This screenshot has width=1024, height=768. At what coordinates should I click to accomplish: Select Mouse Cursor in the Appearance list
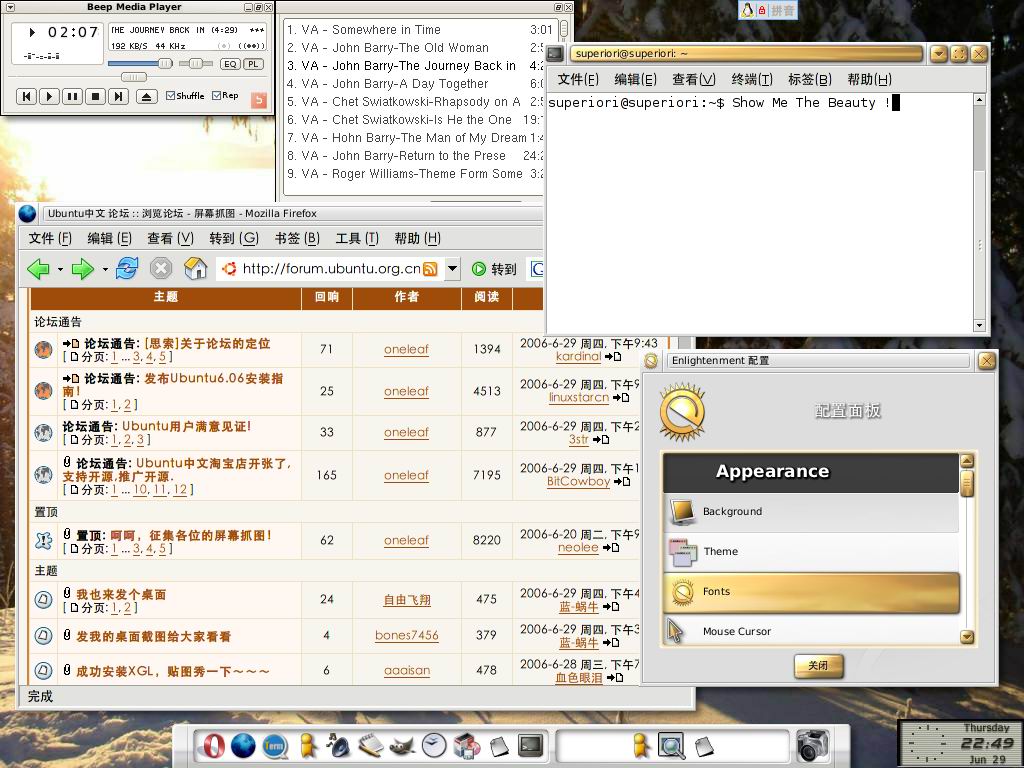click(811, 631)
